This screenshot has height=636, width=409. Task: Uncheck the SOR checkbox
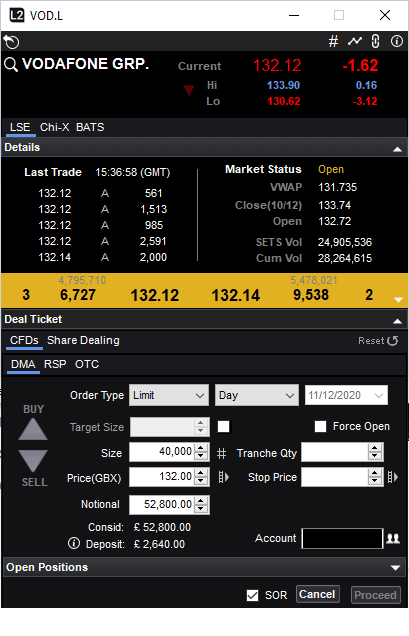click(x=252, y=595)
